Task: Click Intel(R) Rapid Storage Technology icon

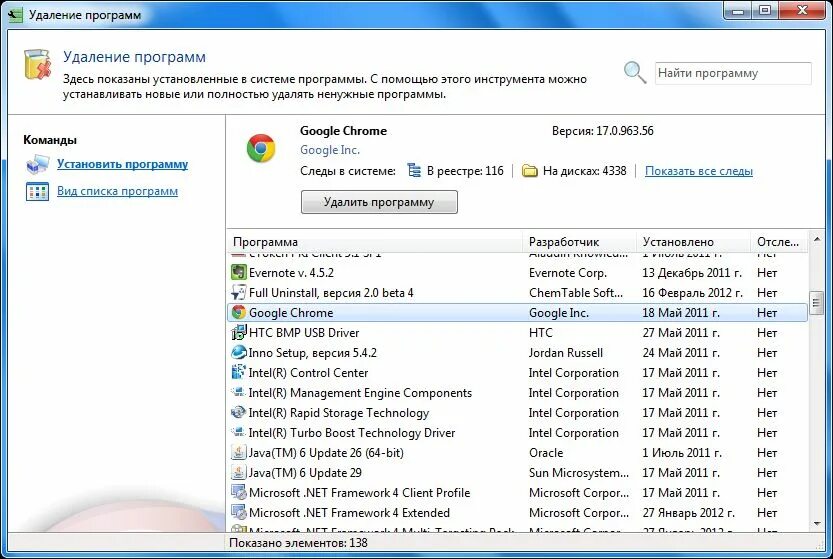Action: coord(239,412)
